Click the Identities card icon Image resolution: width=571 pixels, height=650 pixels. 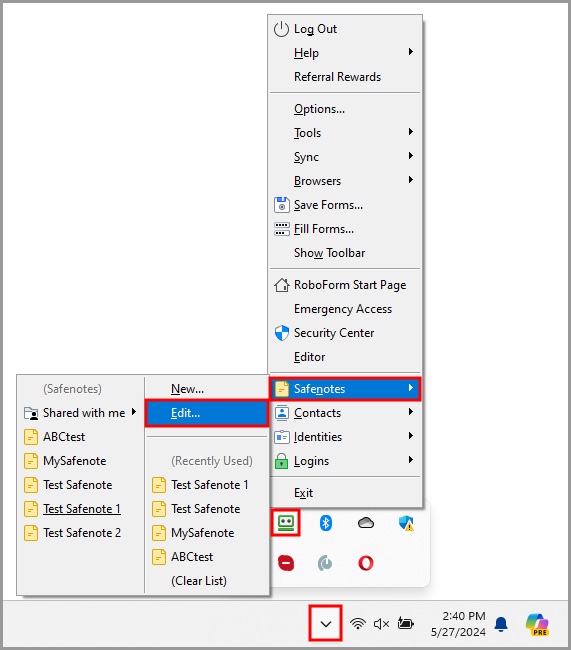(x=282, y=437)
